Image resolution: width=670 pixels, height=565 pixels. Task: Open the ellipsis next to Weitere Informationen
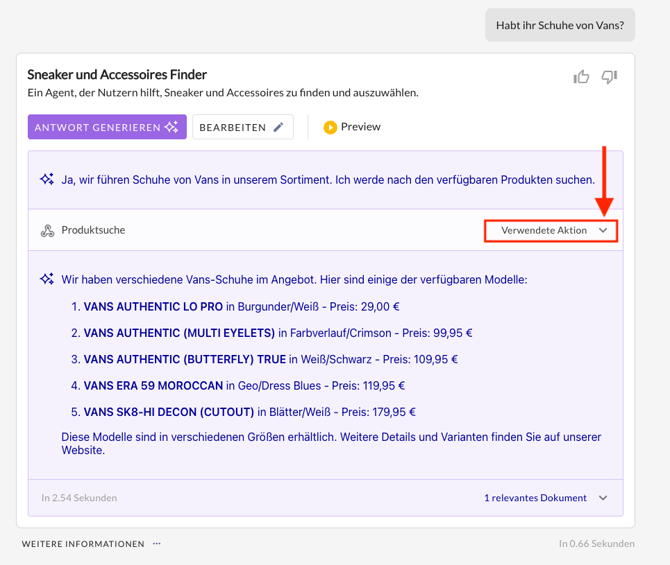coord(156,544)
